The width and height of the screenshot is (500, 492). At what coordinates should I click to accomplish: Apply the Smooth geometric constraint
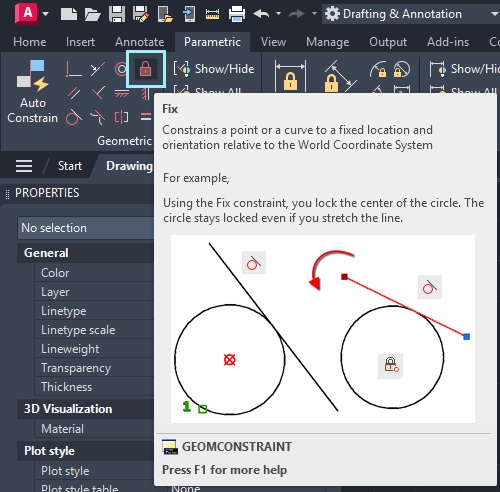pos(98,117)
